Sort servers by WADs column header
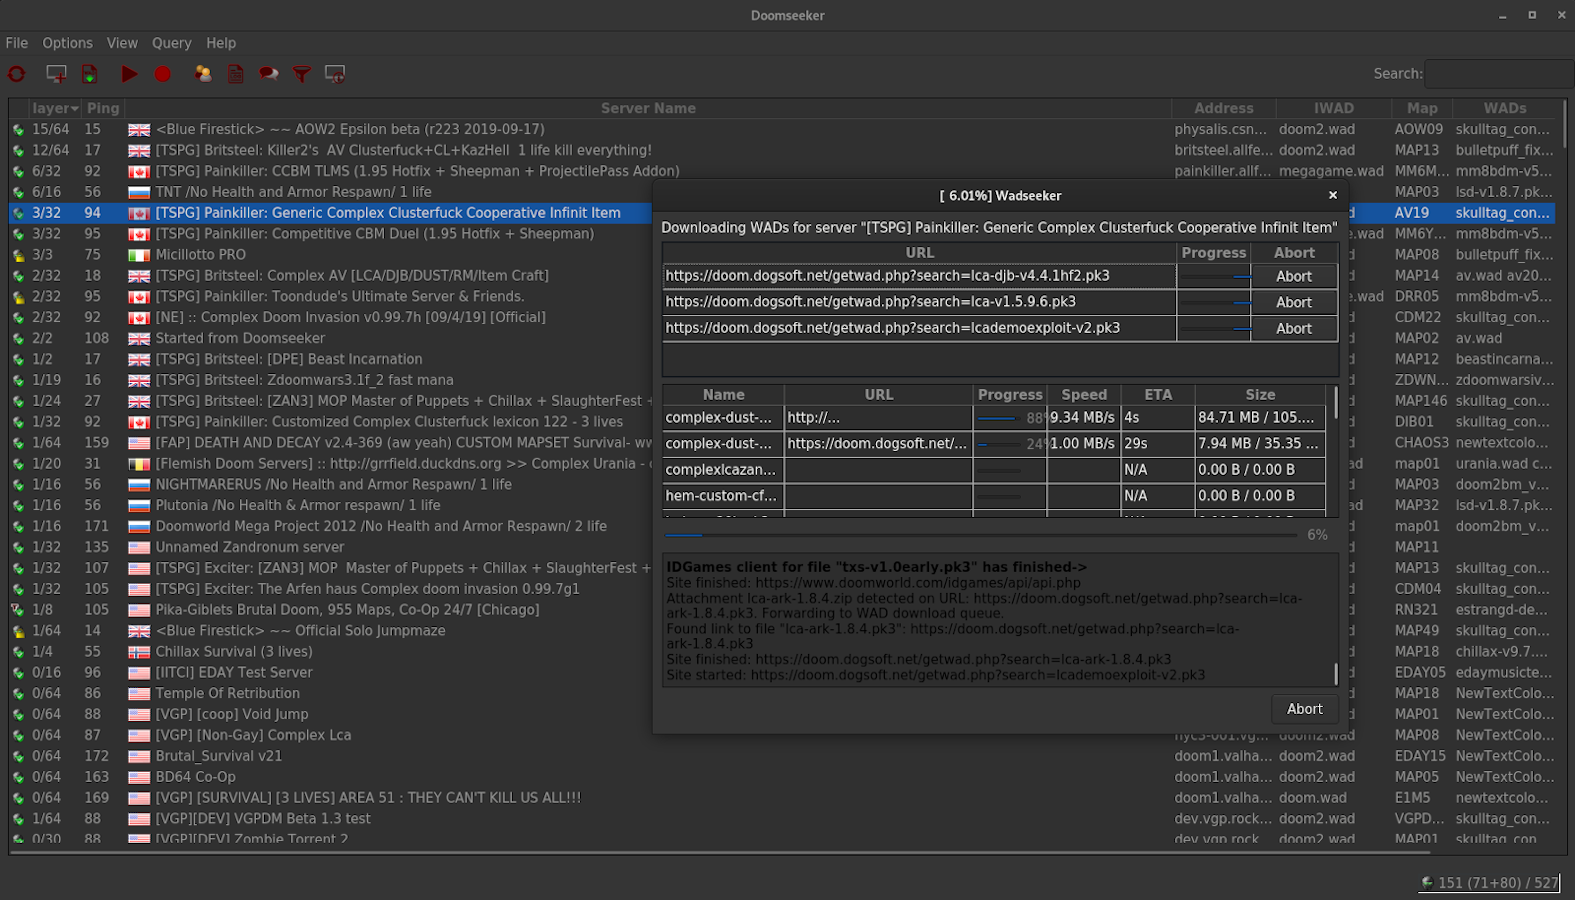The image size is (1575, 900). [1505, 108]
